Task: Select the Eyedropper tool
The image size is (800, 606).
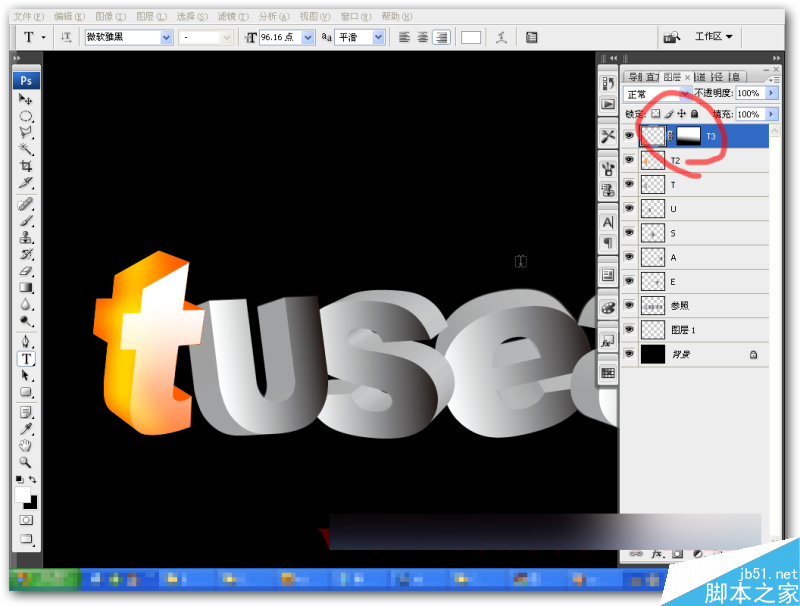Action: [x=26, y=429]
